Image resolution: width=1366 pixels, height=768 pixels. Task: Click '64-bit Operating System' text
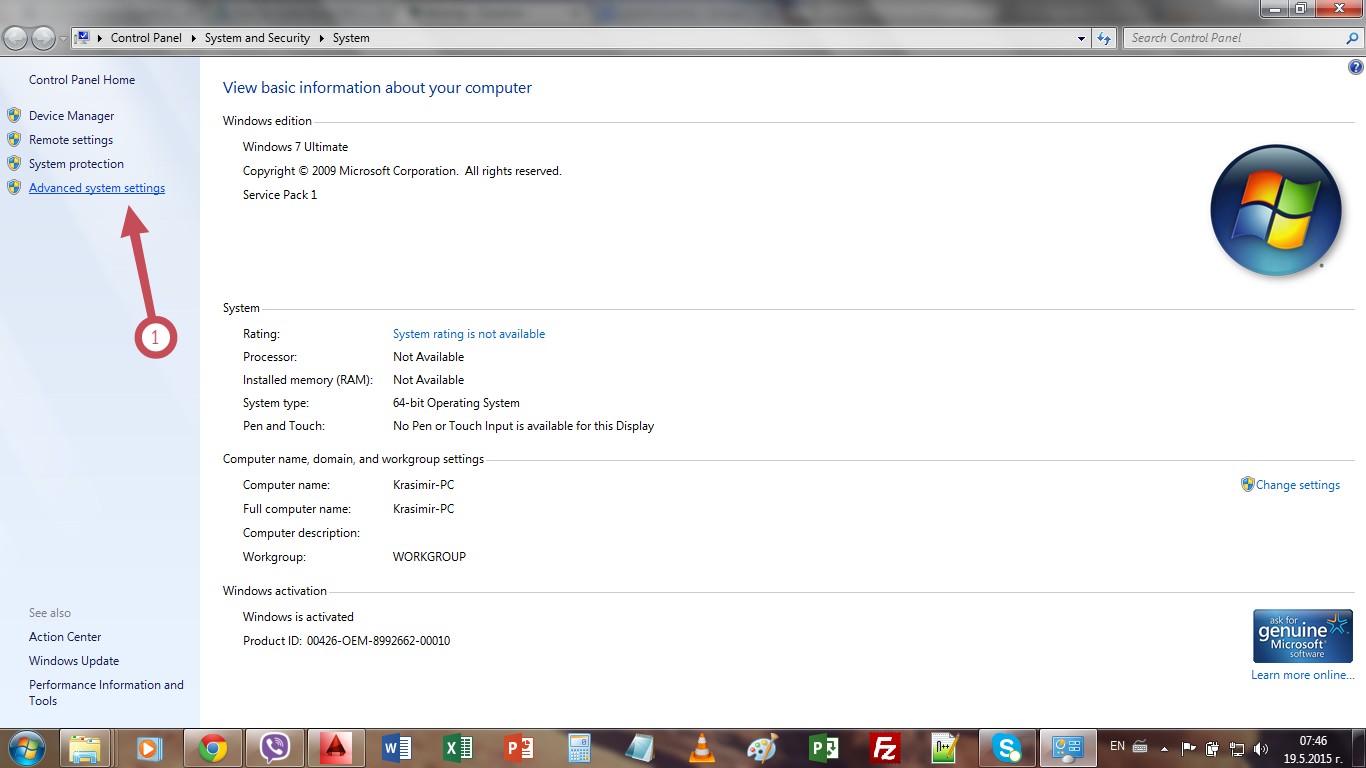[456, 403]
